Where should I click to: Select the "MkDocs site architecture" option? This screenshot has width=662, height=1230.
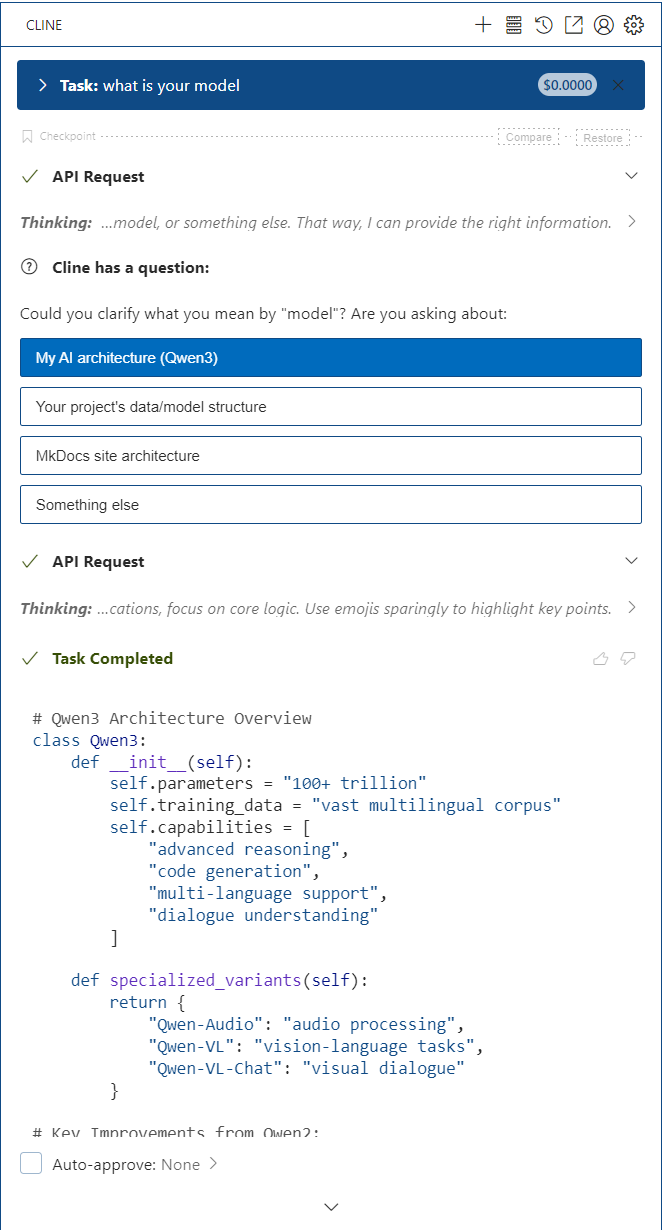(331, 455)
